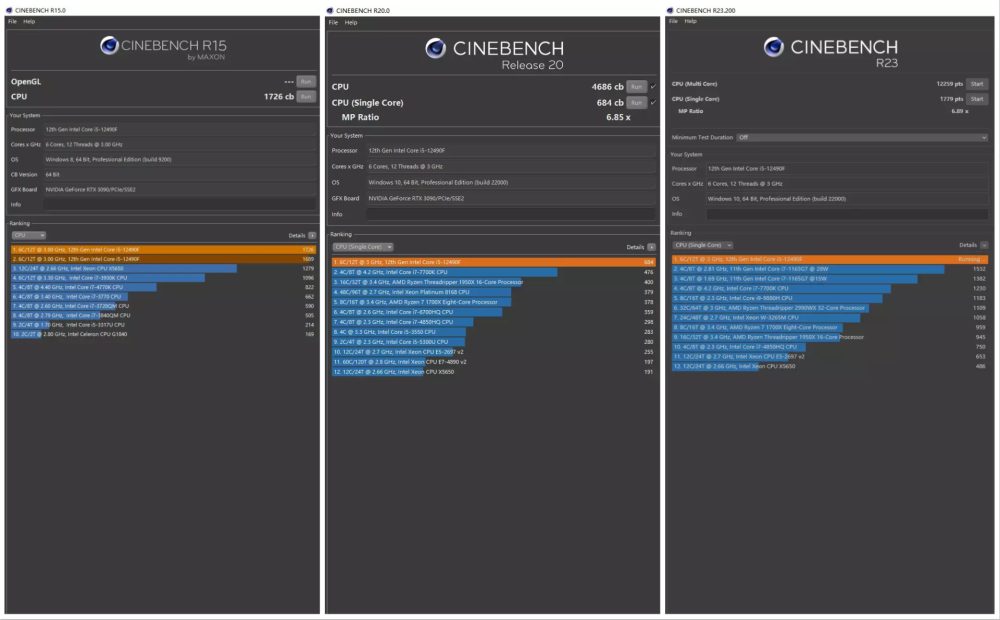Click the R15 window title bar icon
The height and width of the screenshot is (620, 1000).
[x=10, y=10]
